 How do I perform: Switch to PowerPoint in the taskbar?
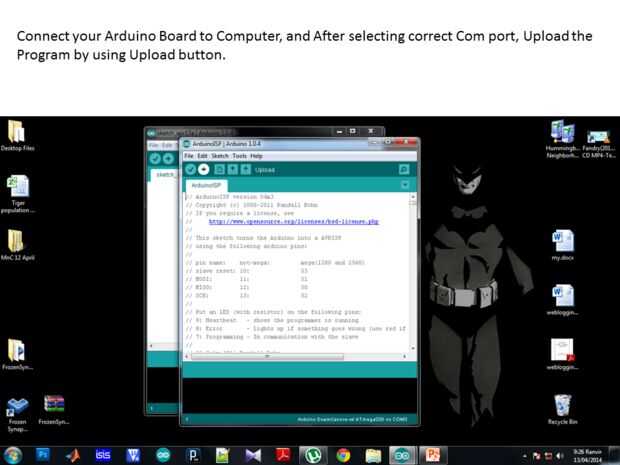click(433, 455)
